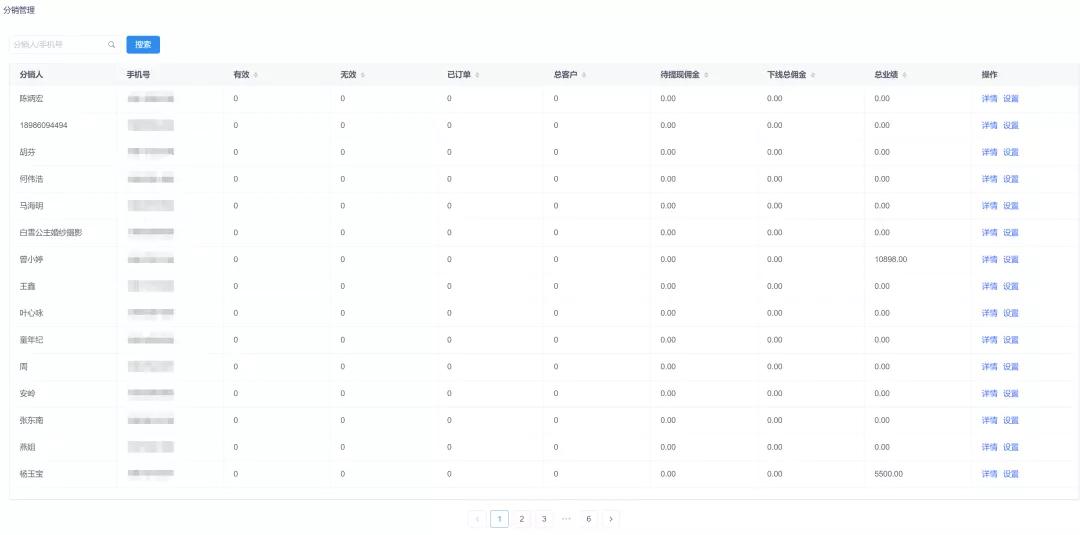Sort by 有效 column arrows

[x=256, y=75]
